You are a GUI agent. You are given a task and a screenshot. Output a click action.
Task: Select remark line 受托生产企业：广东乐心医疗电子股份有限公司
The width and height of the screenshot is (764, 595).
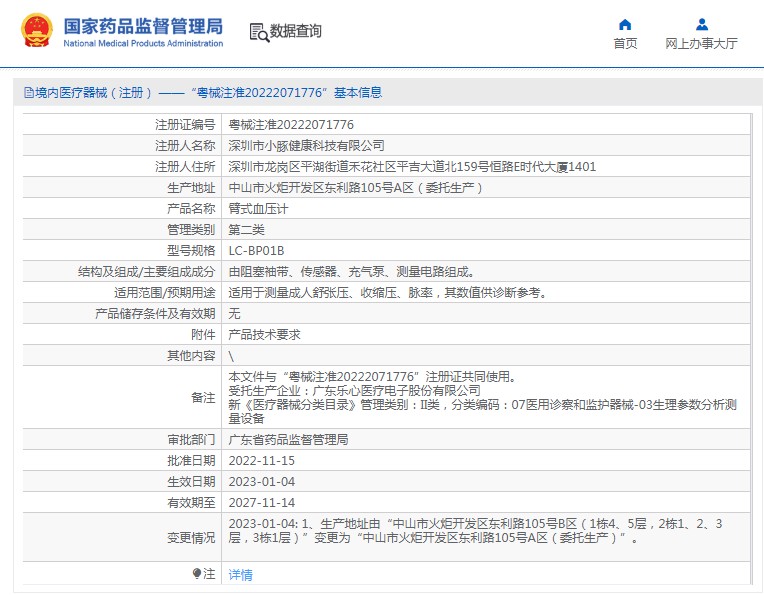(355, 390)
